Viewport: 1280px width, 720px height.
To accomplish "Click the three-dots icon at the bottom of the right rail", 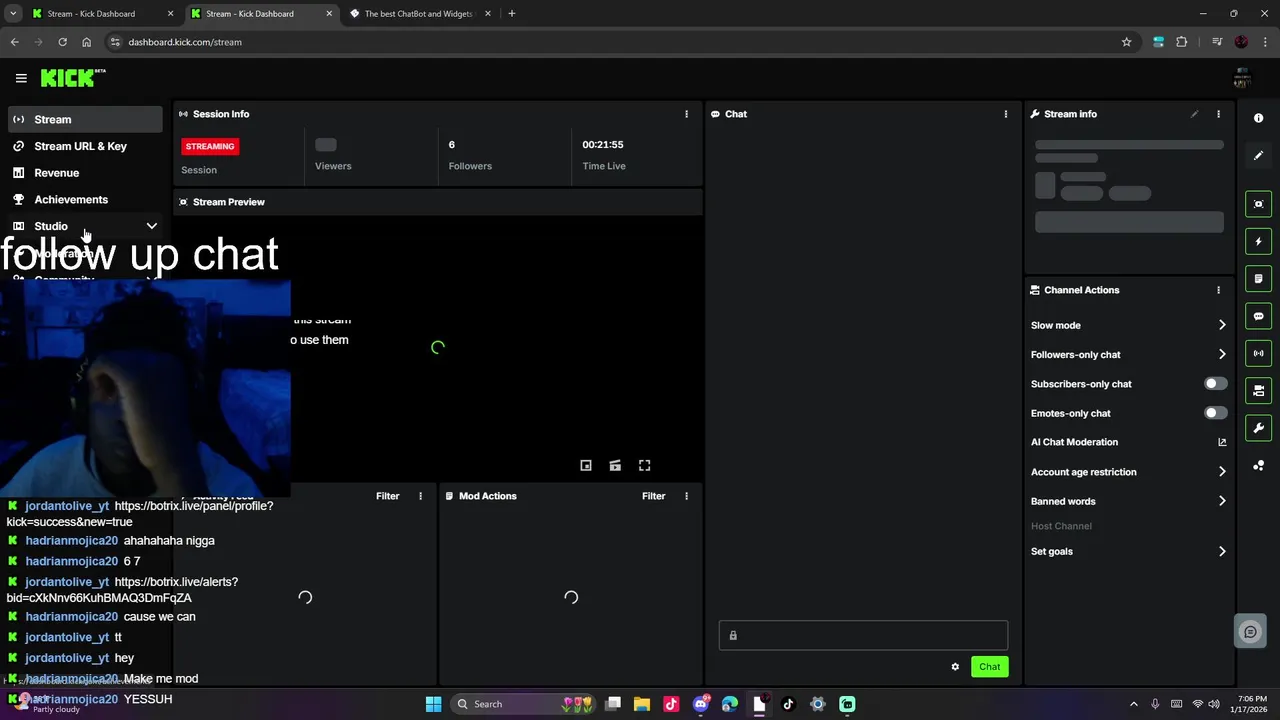I will [1259, 465].
